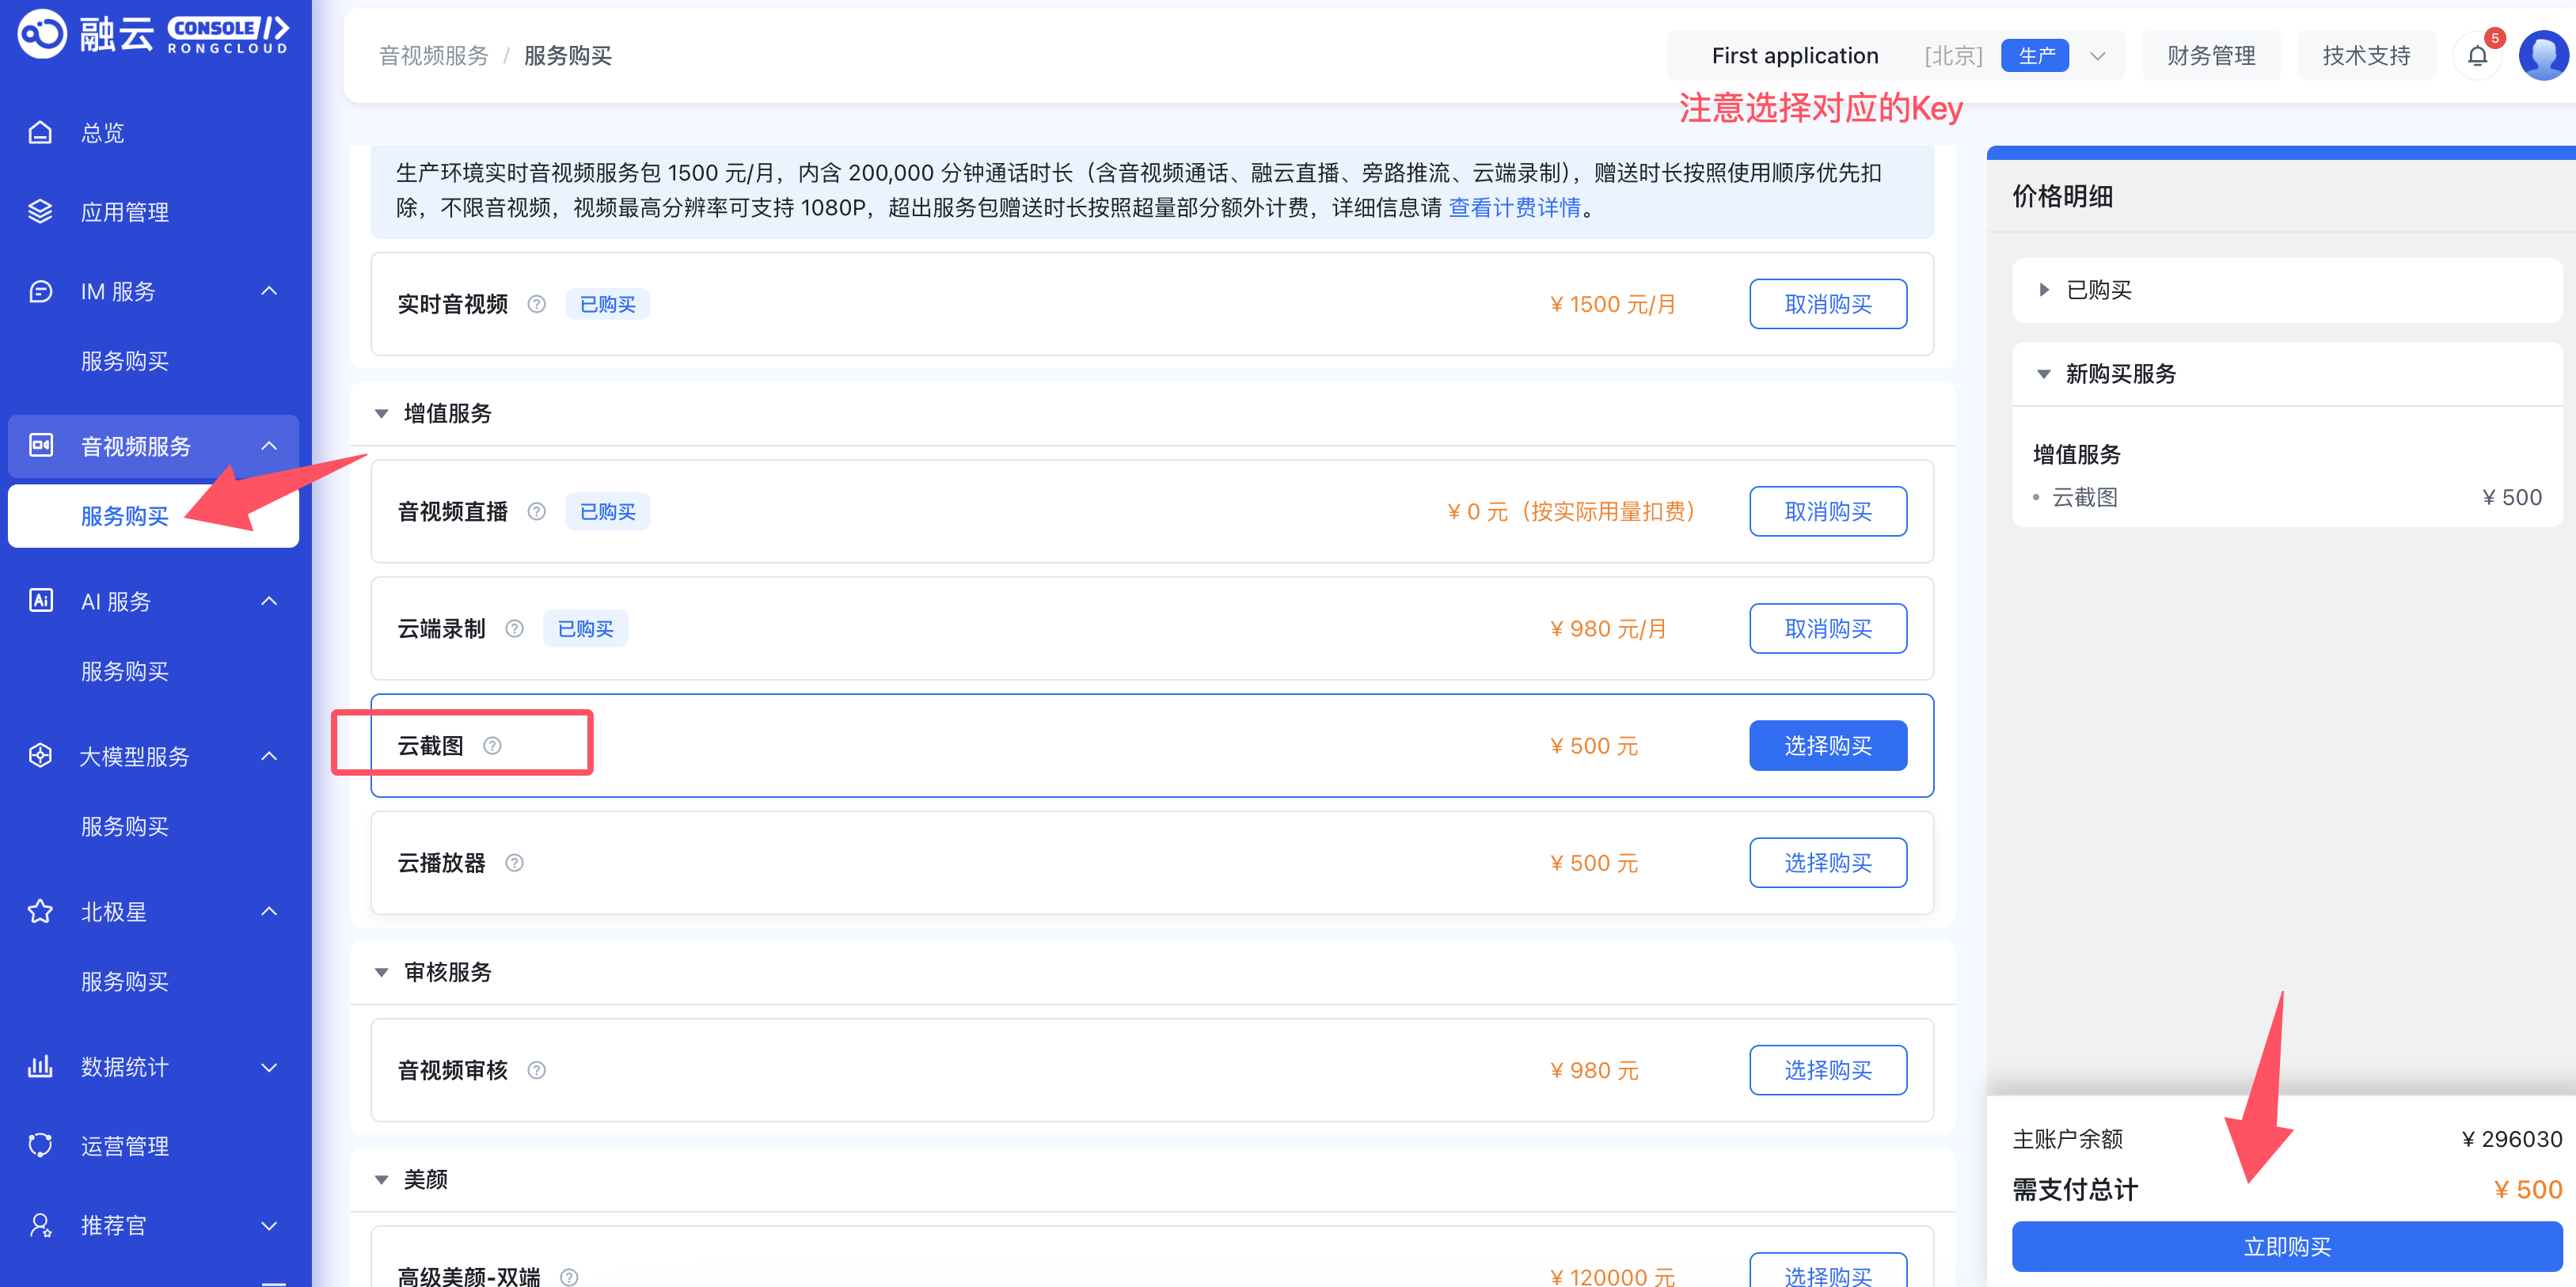The image size is (2576, 1287).
Task: Click help icon next to 云端录制
Action: click(515, 628)
